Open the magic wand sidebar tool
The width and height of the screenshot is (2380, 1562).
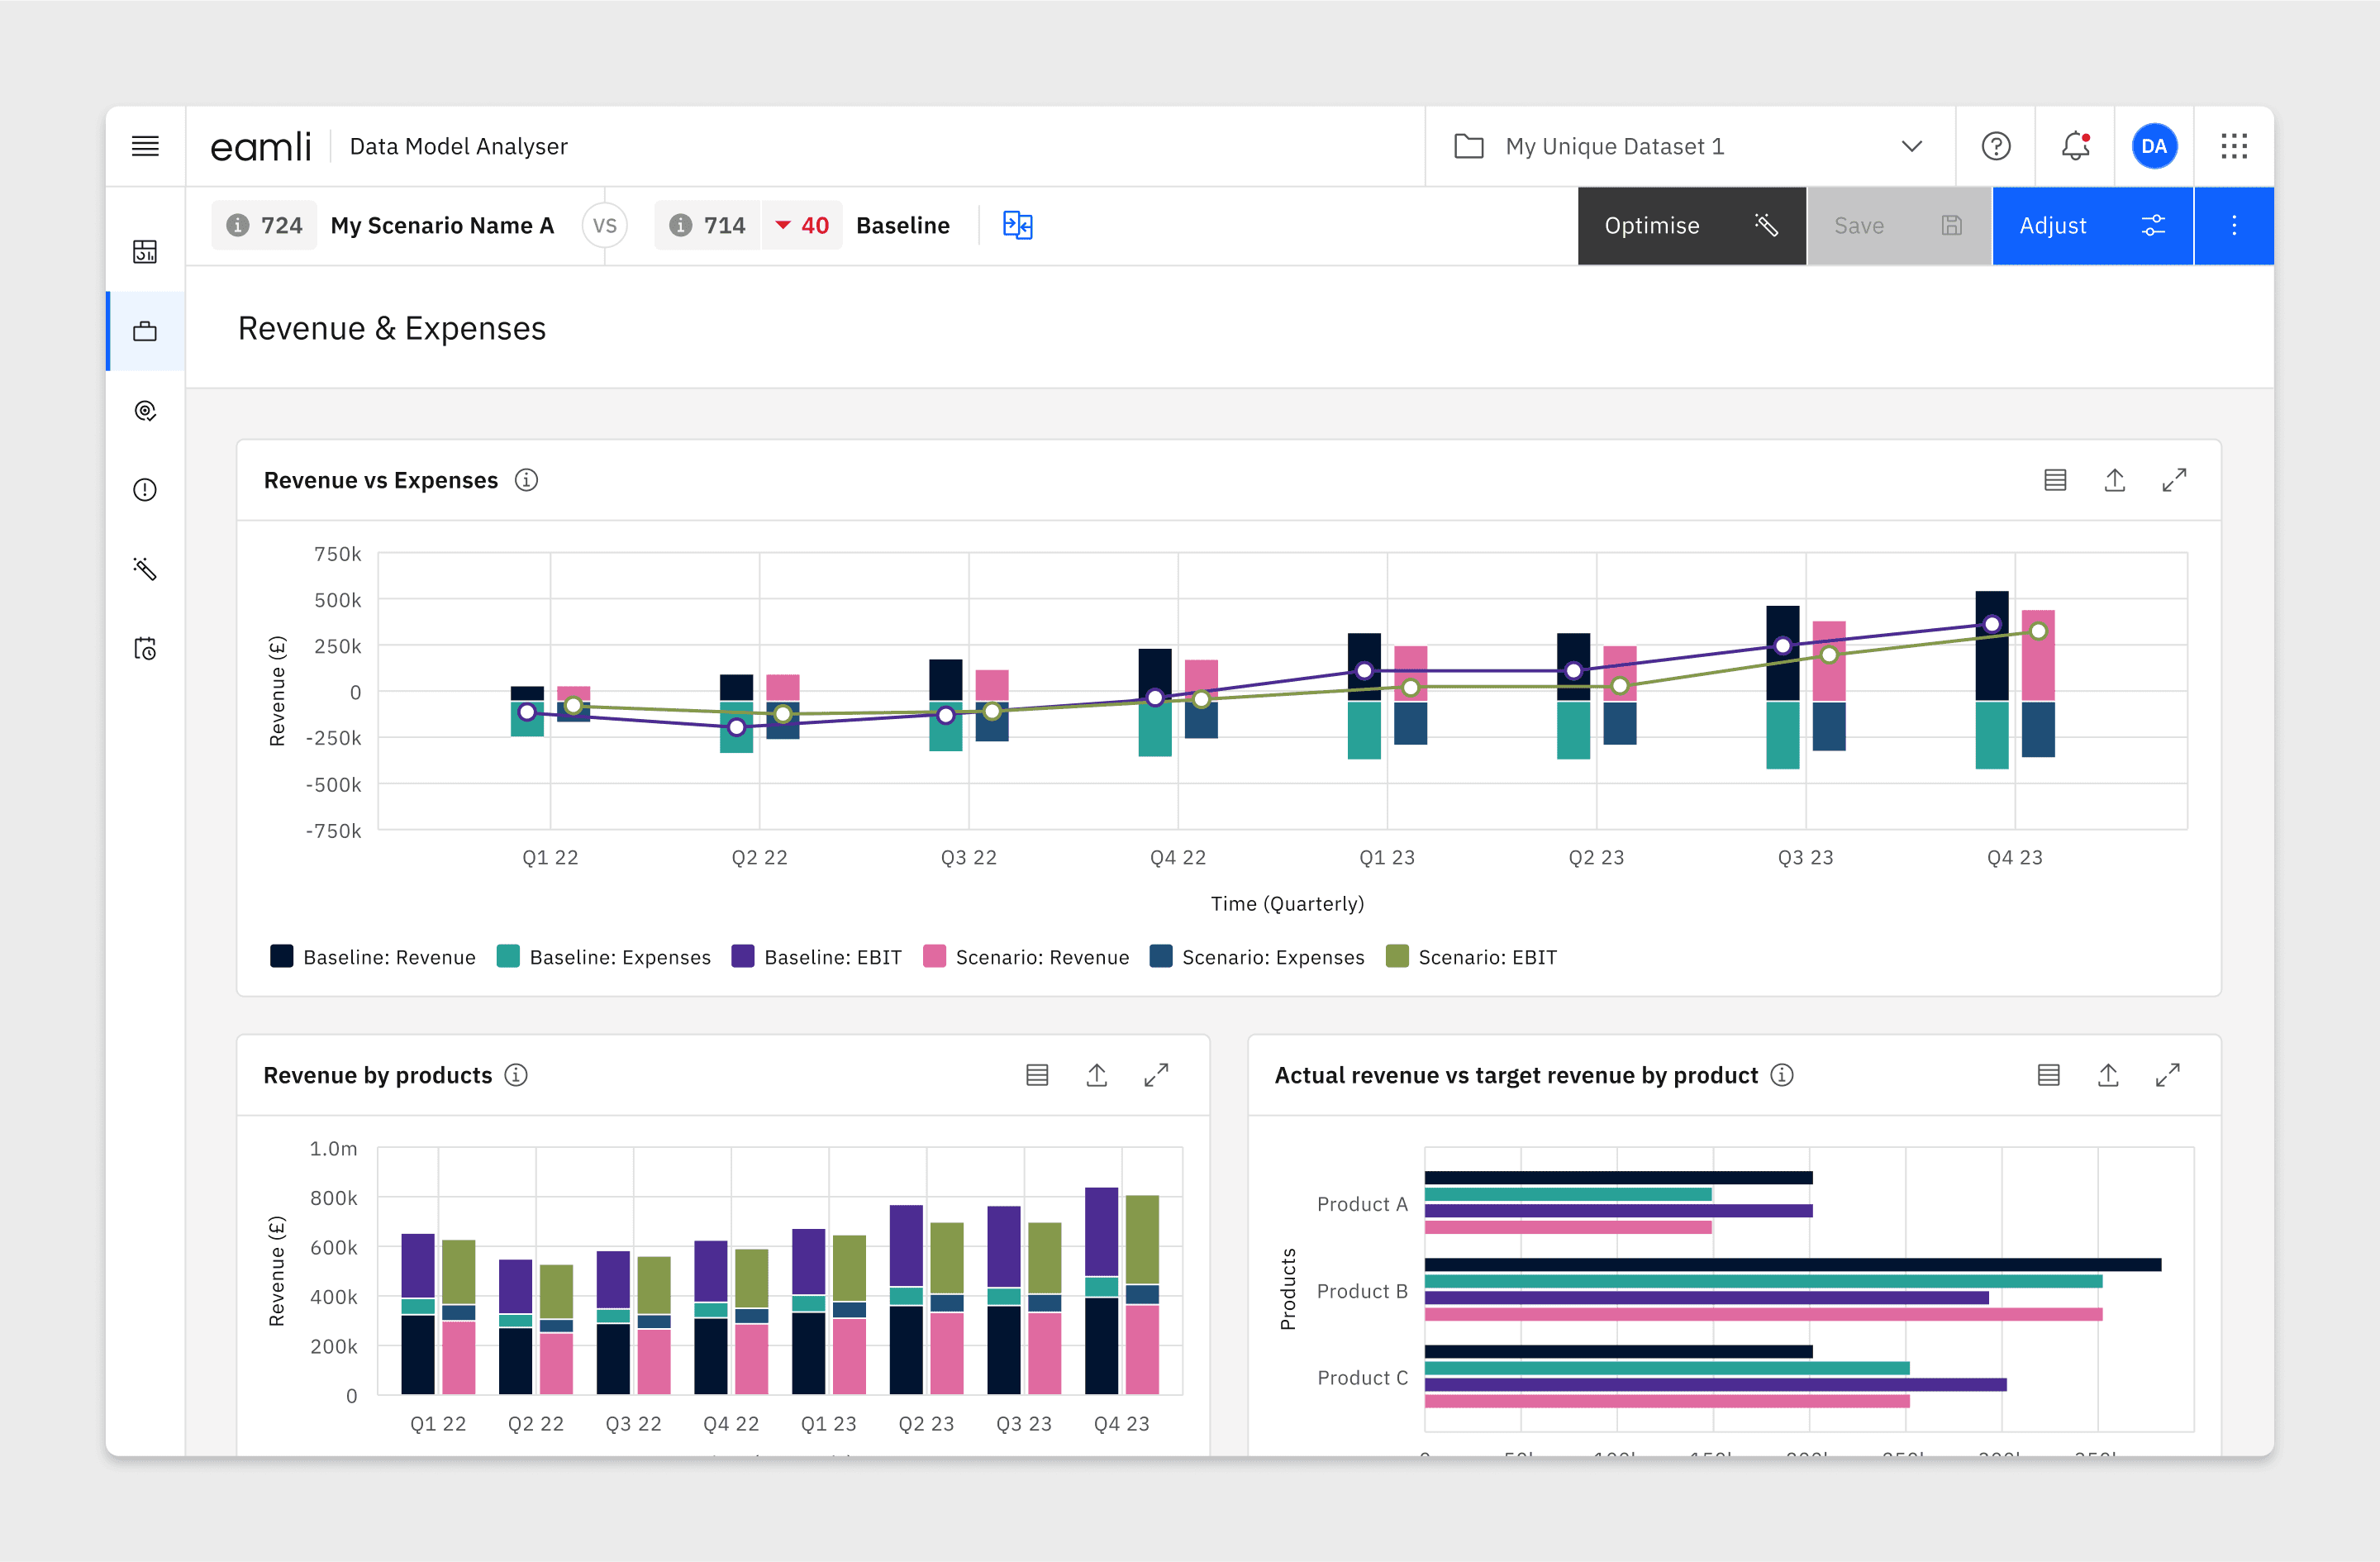[145, 569]
